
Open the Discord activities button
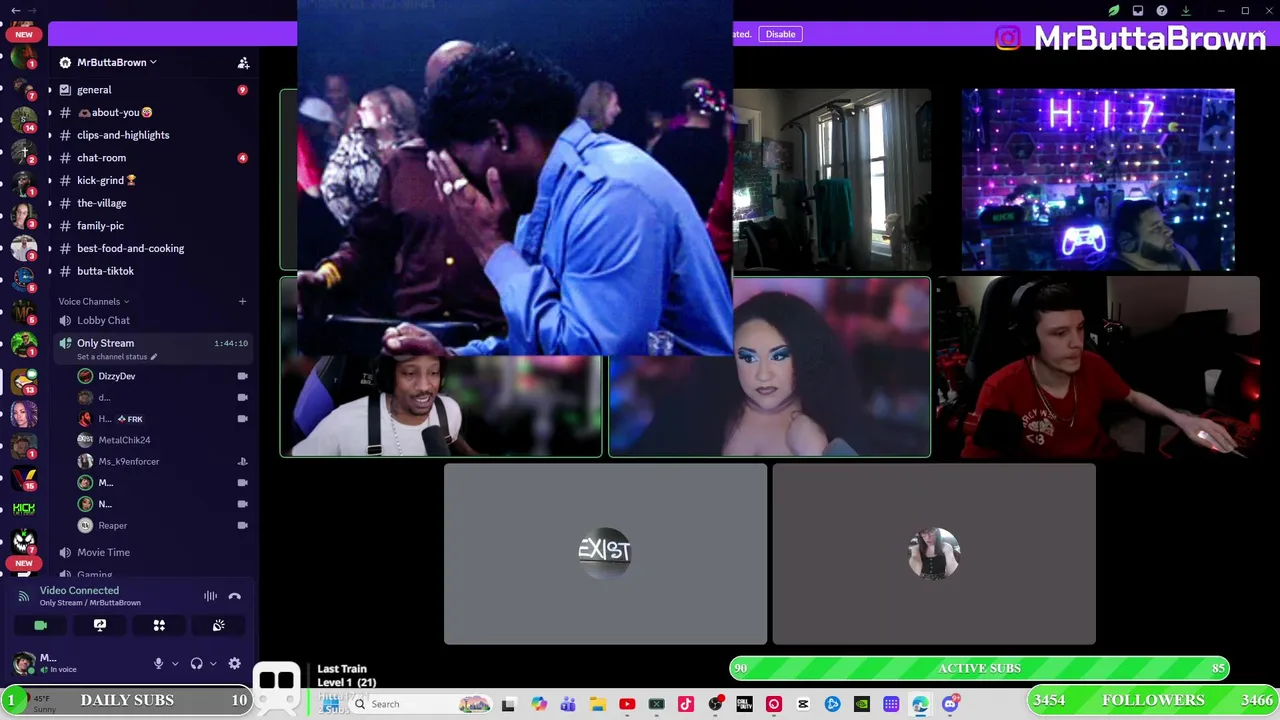pos(159,625)
